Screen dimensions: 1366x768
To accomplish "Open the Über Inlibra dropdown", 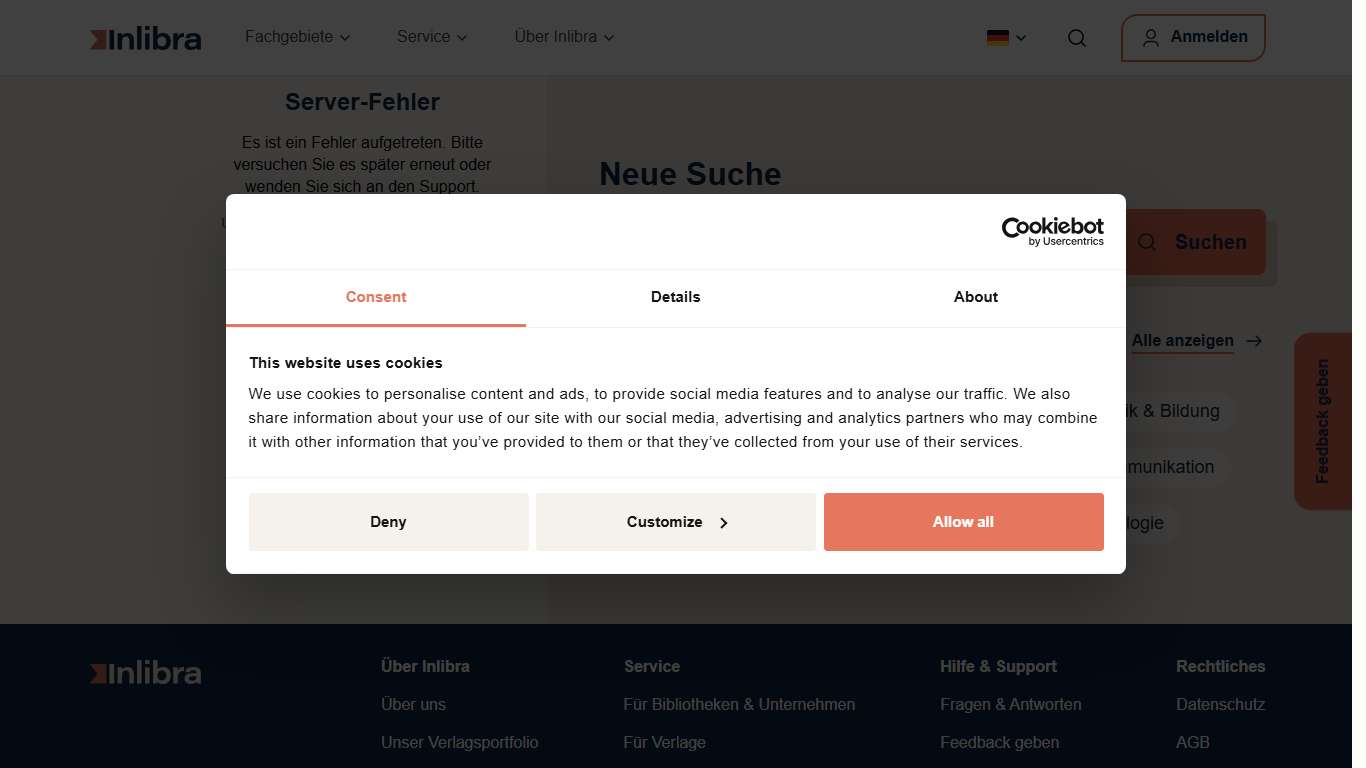I will [564, 37].
